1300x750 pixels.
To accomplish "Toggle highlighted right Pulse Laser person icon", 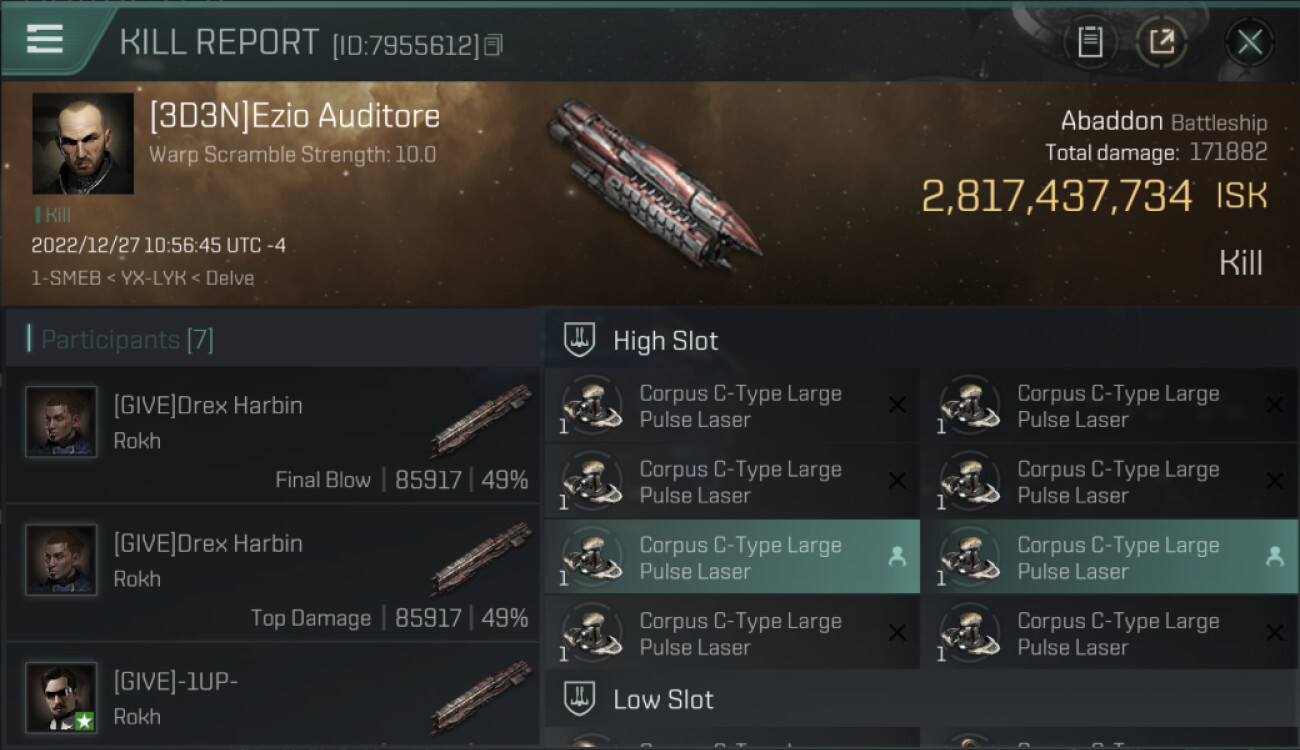I will (1274, 558).
